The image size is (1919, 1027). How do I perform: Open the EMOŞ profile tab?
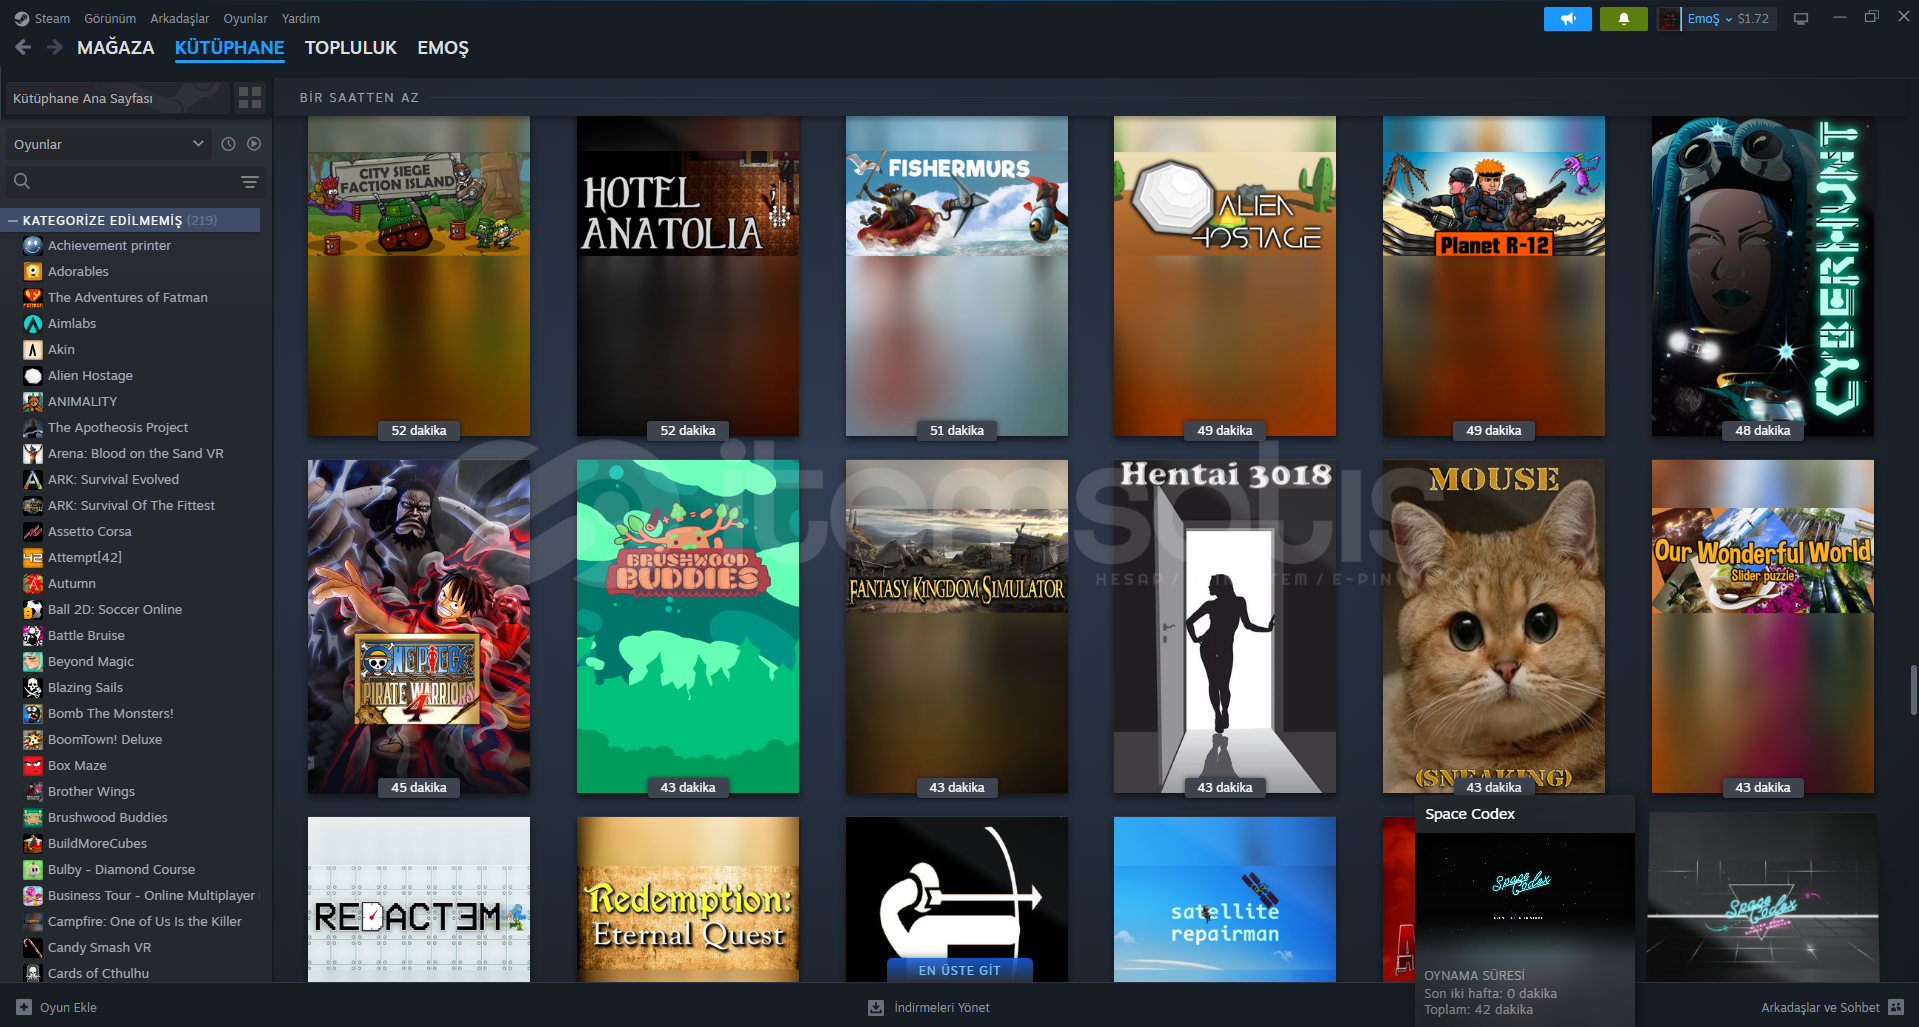point(443,47)
